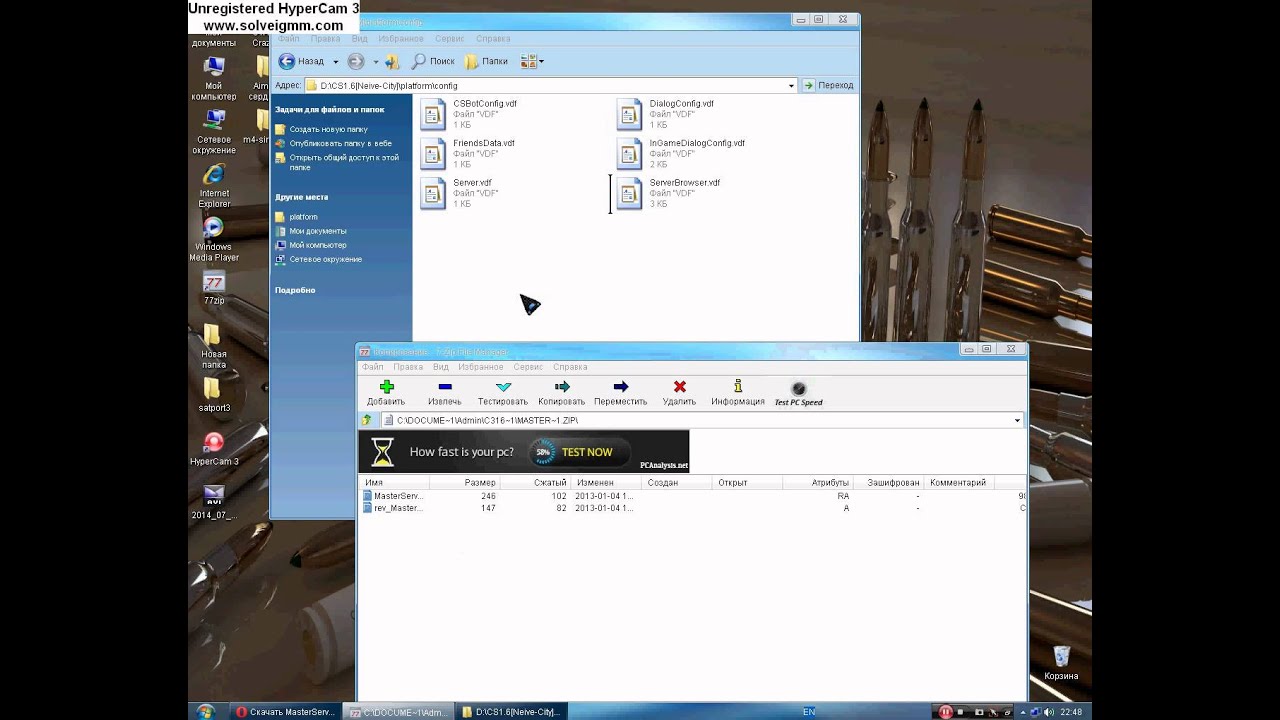Open the Explorer address bar dropdown
Screen dimensions: 1280x720
click(791, 86)
